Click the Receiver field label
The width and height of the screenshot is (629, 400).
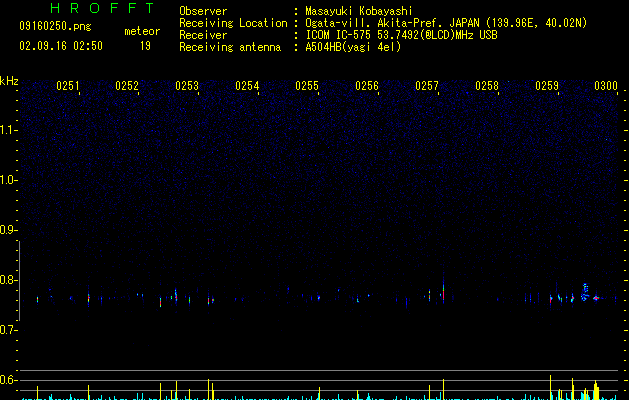(x=203, y=35)
